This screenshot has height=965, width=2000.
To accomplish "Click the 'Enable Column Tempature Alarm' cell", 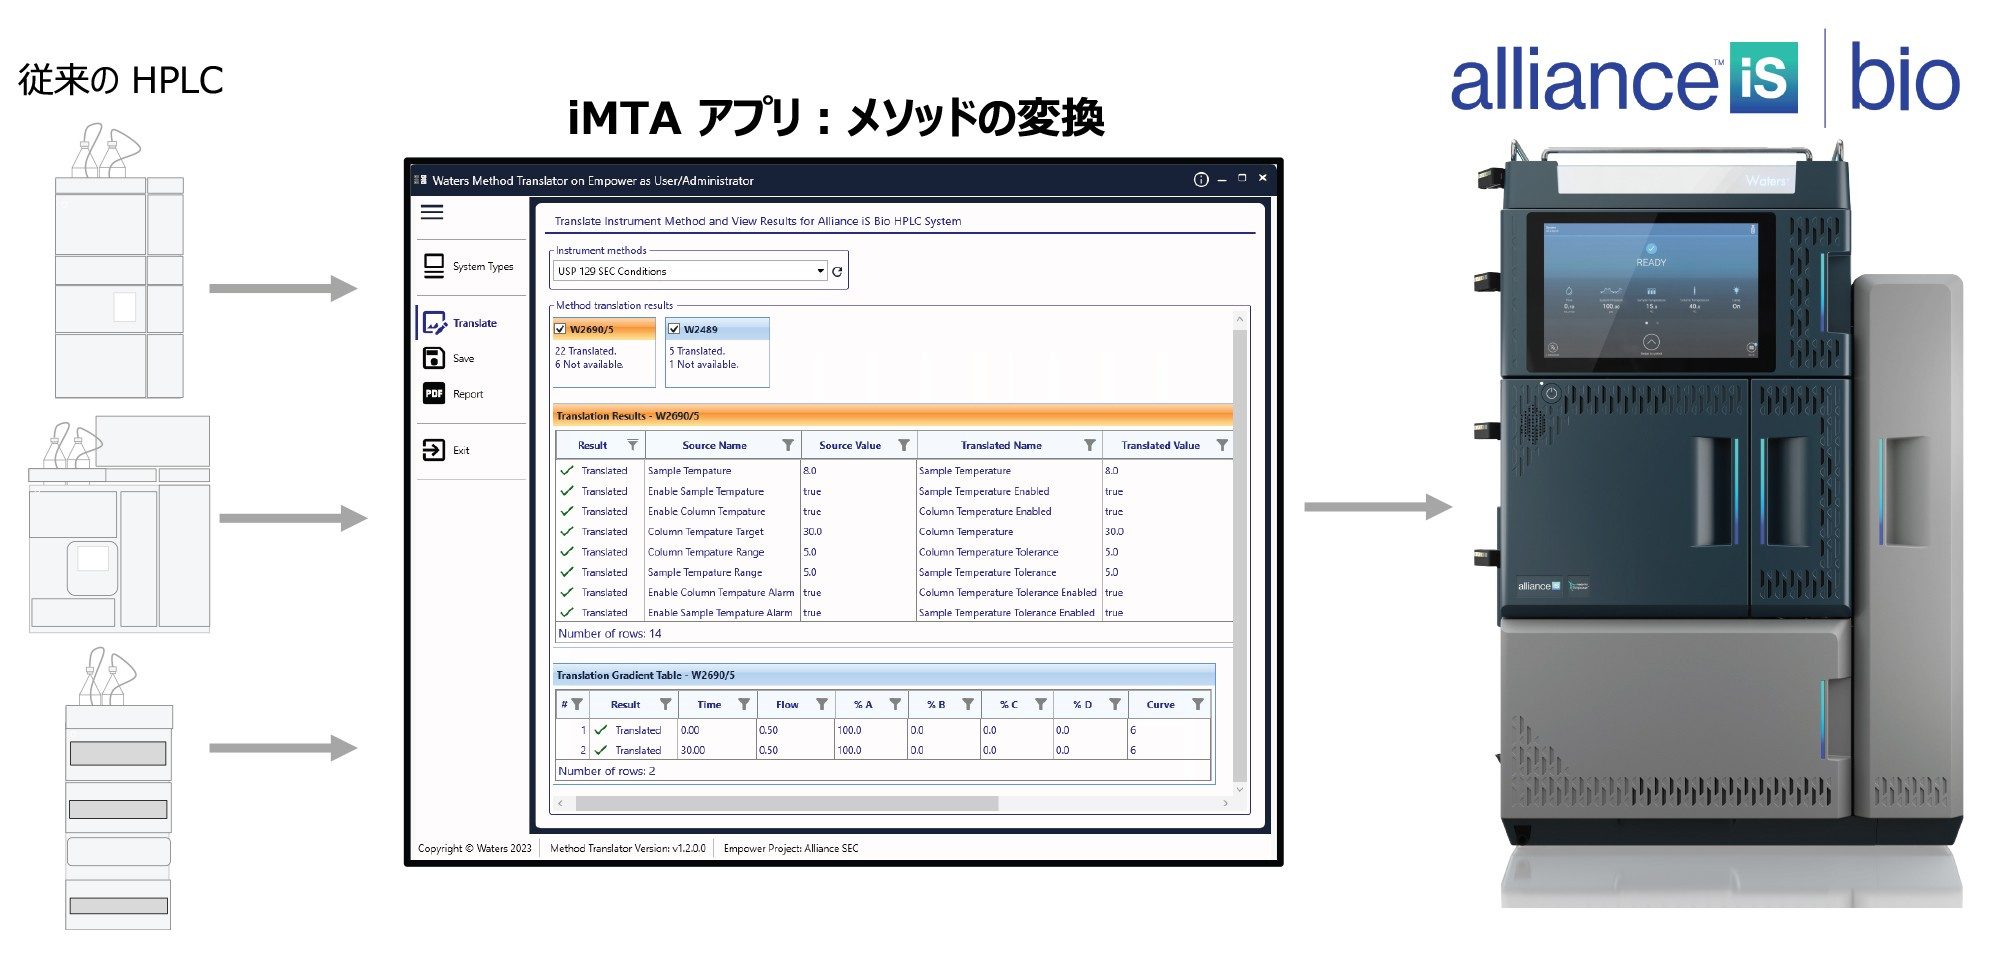I will 721,593.
